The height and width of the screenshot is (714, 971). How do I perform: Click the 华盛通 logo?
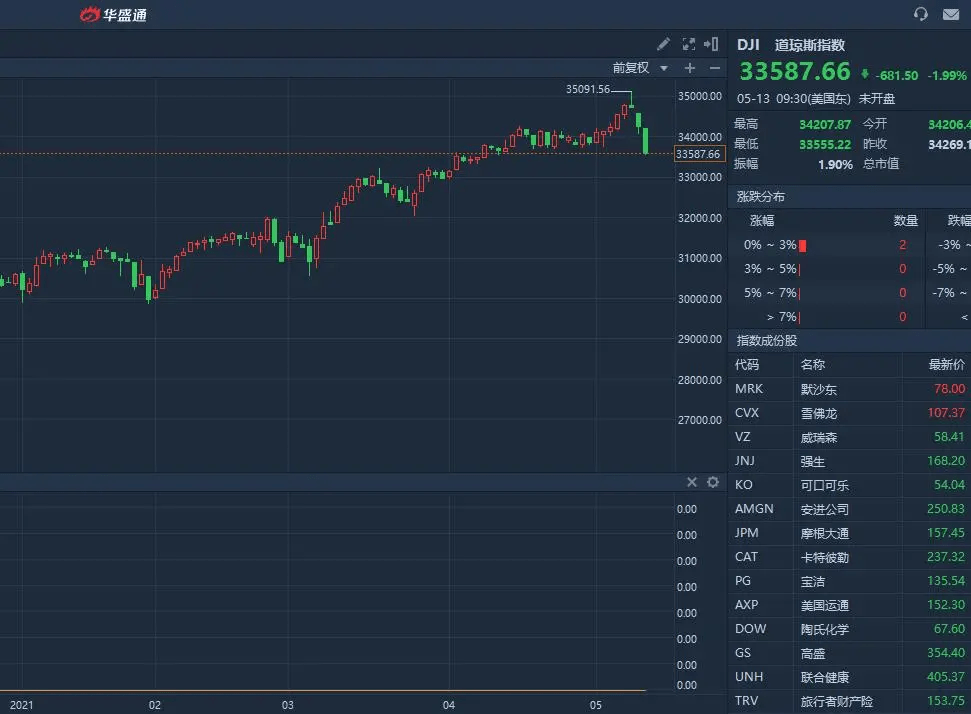pos(113,14)
